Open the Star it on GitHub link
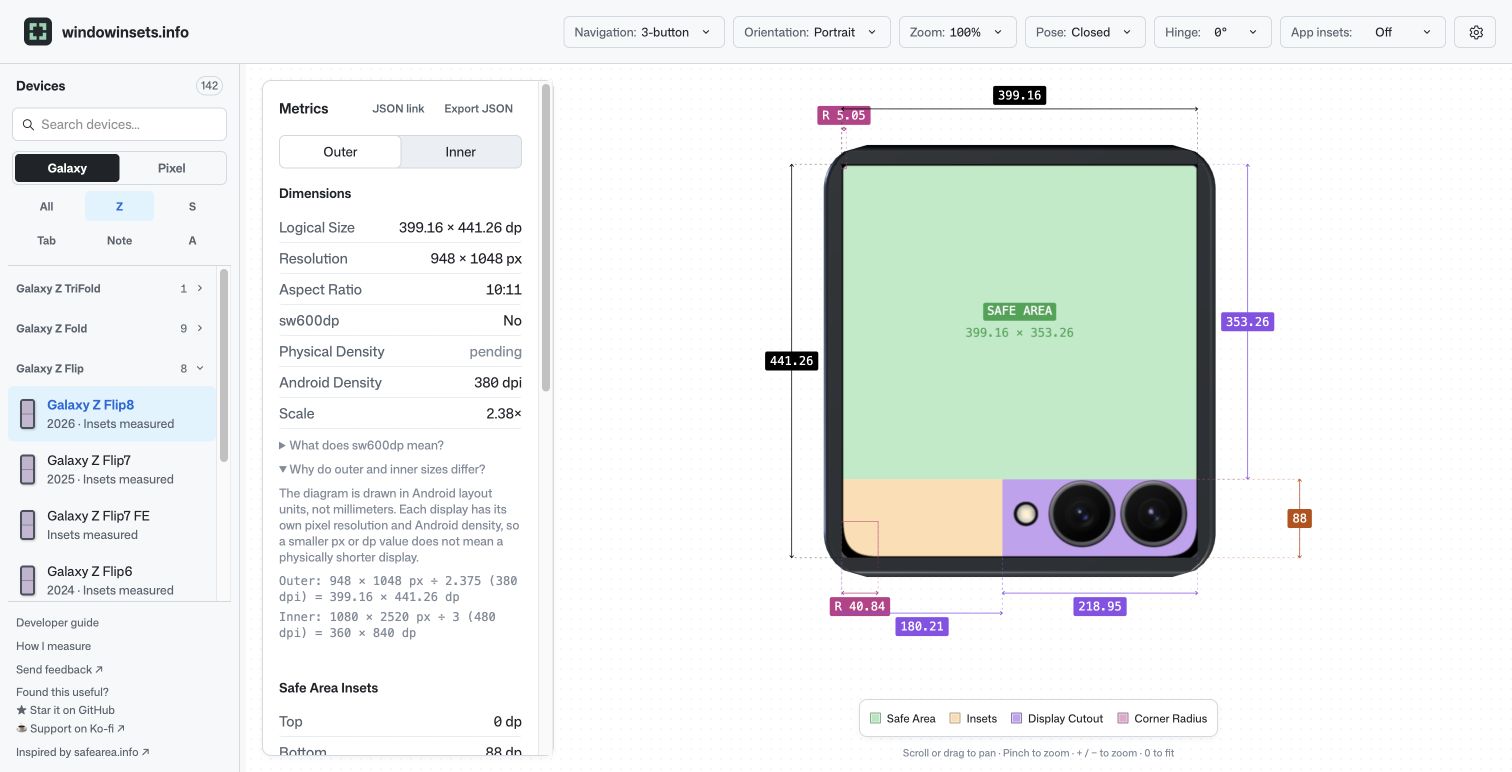This screenshot has height=772, width=1512. pos(65,710)
